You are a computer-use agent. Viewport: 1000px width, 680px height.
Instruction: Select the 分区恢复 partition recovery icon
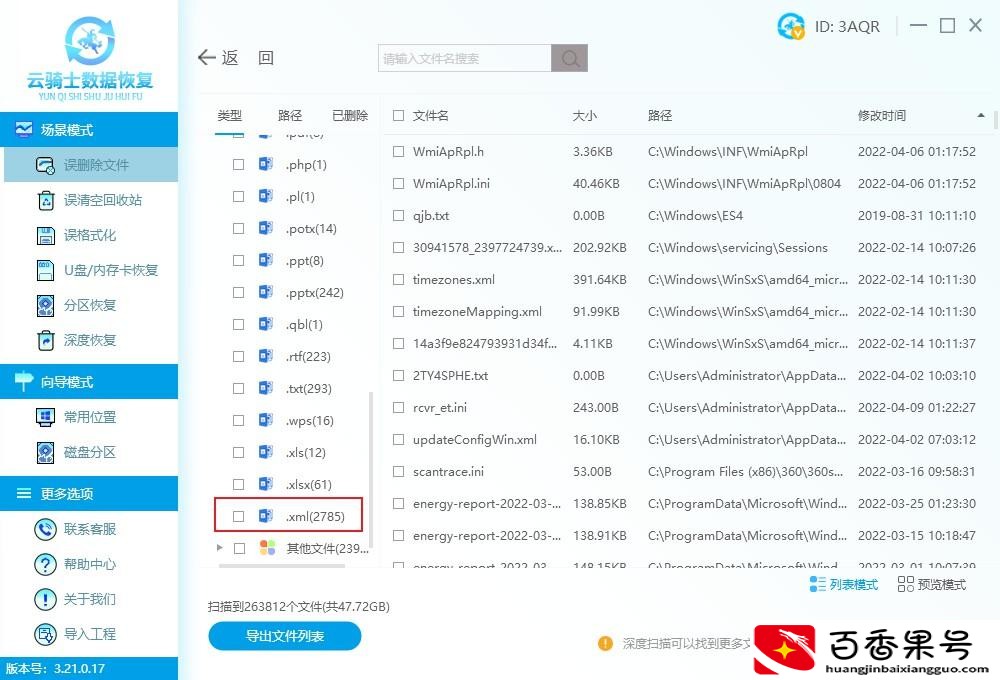tap(46, 306)
